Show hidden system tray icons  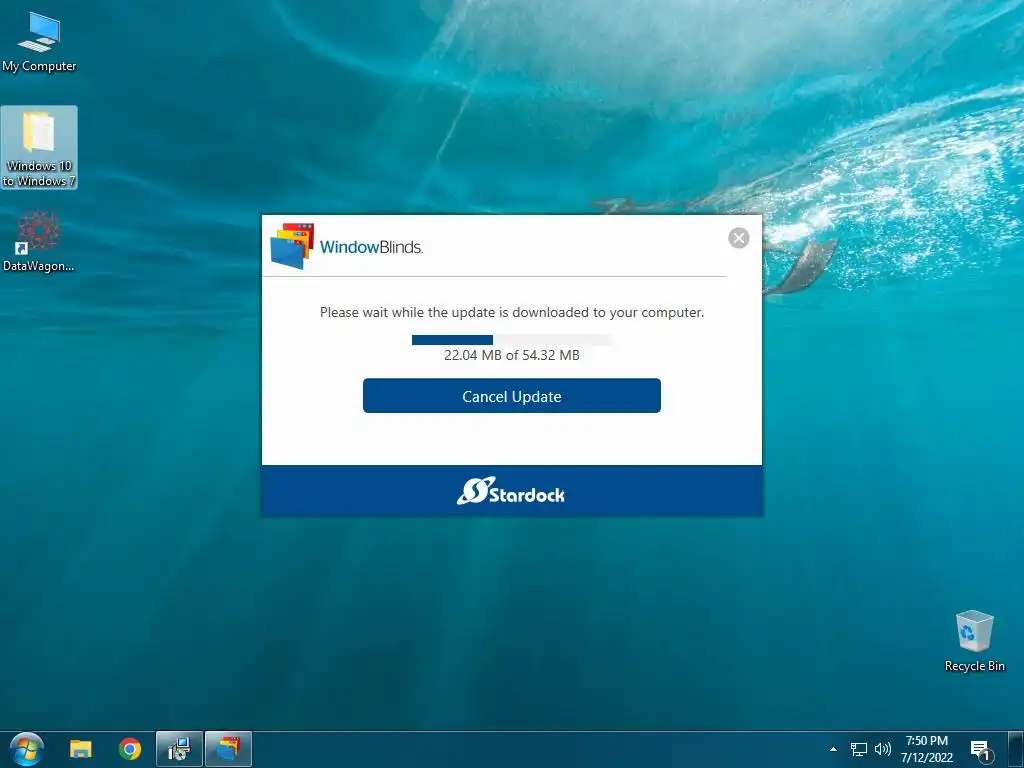point(833,749)
